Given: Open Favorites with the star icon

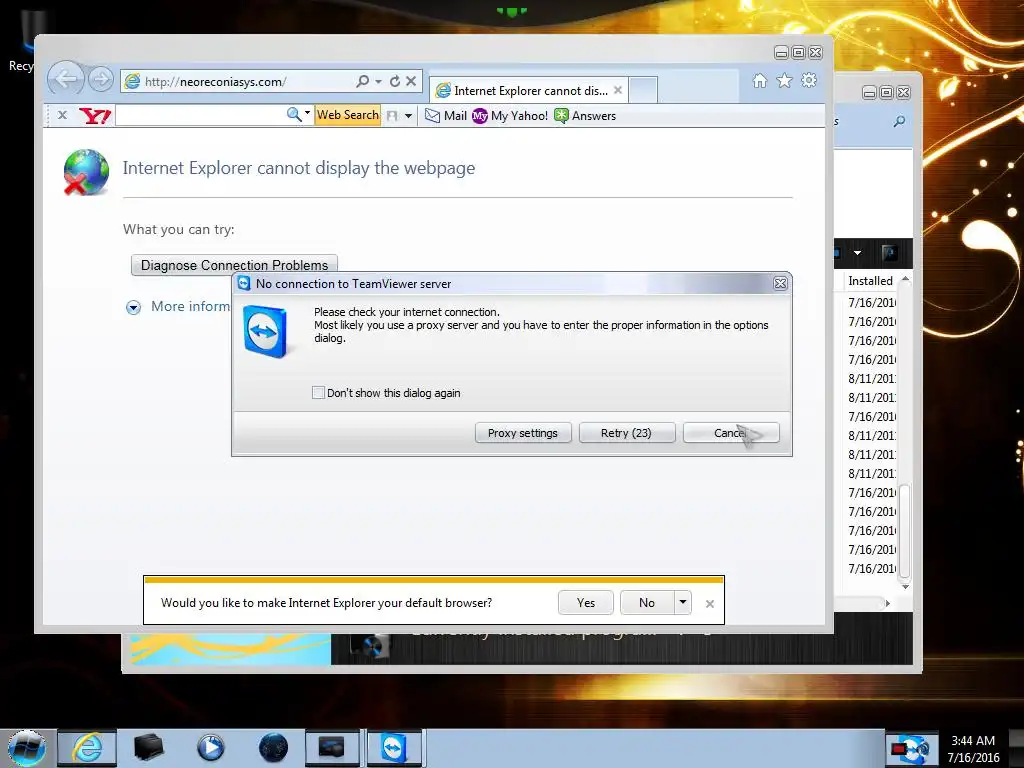Looking at the screenshot, I should coord(784,80).
